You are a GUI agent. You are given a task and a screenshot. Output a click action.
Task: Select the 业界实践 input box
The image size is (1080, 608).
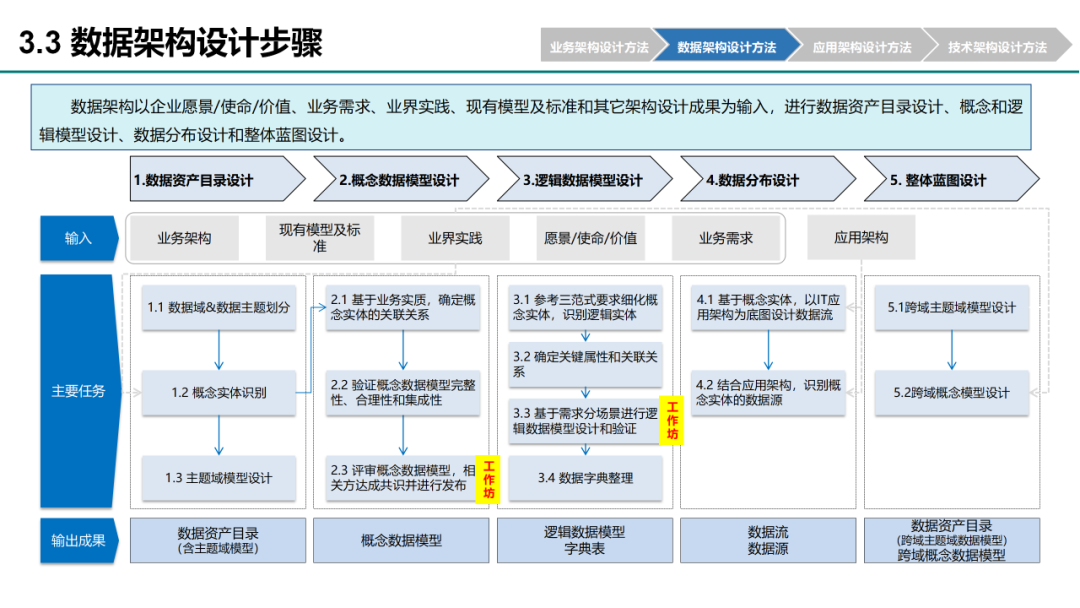point(455,238)
